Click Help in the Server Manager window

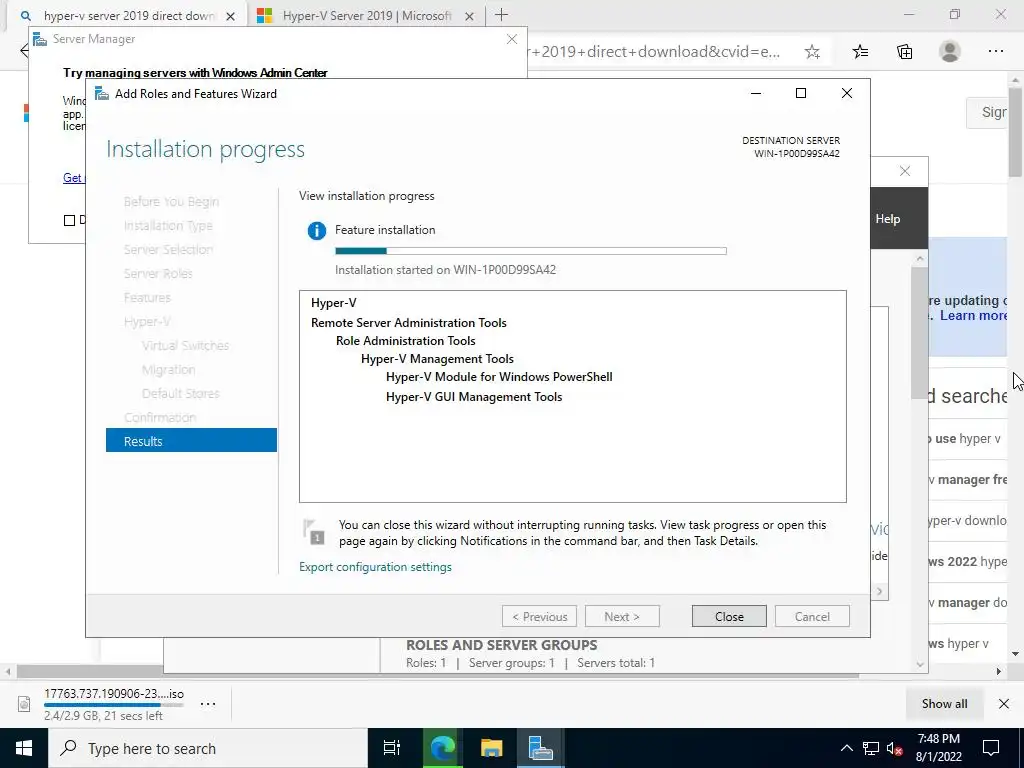888,219
